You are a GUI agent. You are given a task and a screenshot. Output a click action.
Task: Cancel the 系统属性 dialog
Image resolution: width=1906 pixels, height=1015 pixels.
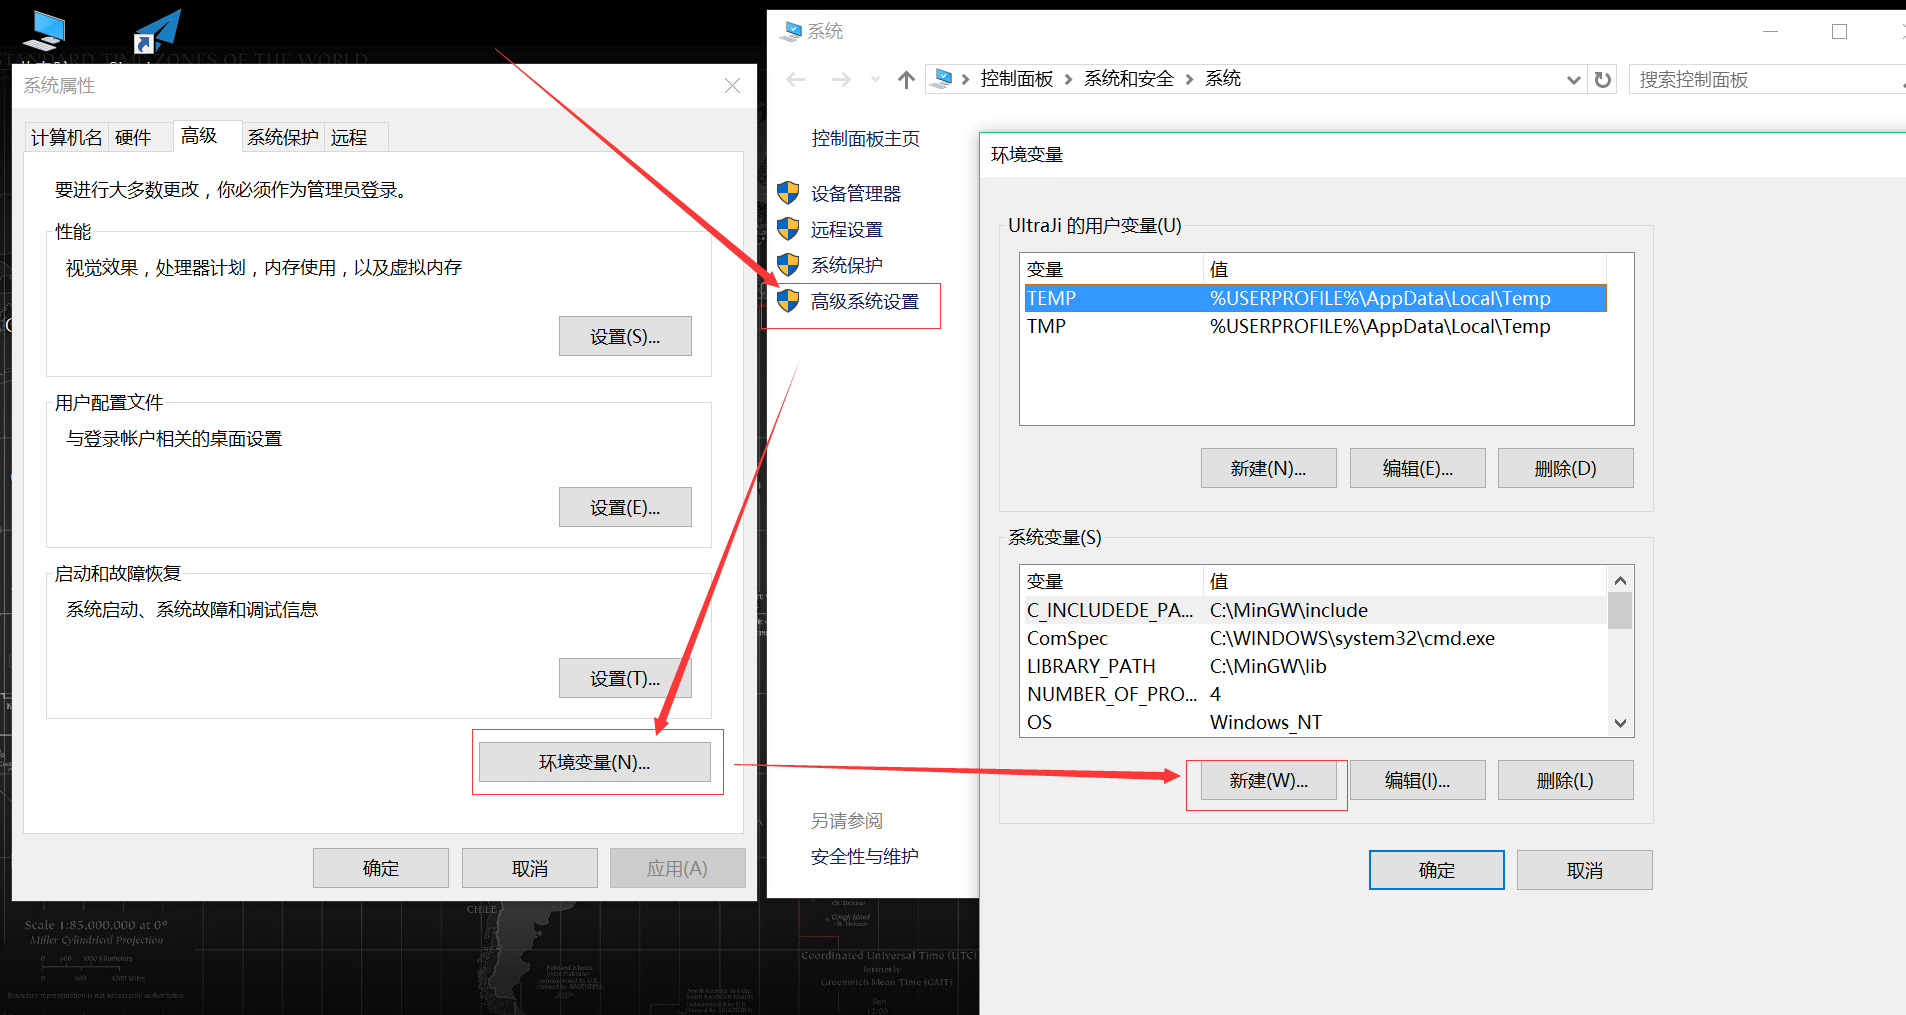coord(530,868)
